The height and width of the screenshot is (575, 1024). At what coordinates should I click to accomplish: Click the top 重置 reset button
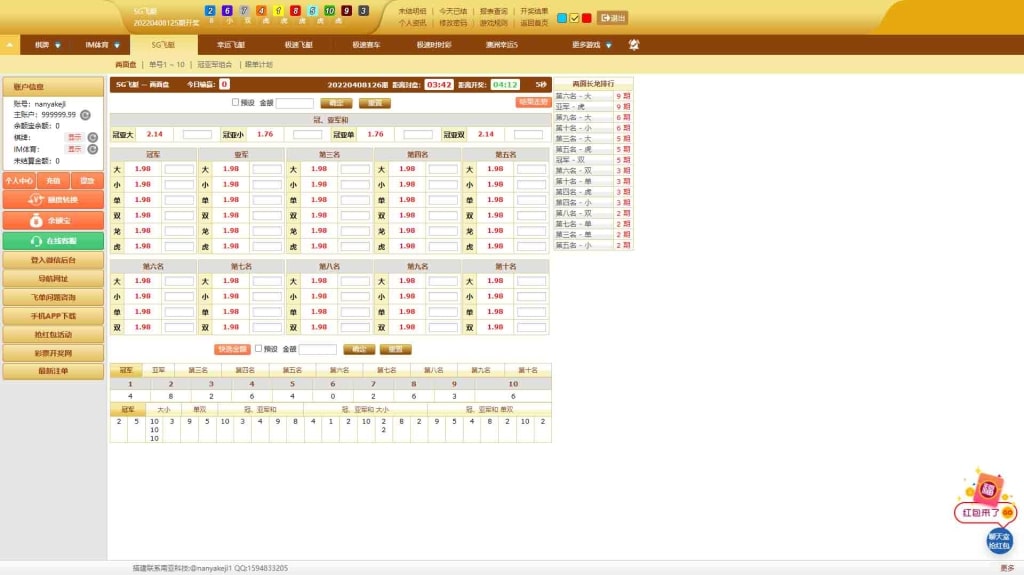click(x=375, y=103)
